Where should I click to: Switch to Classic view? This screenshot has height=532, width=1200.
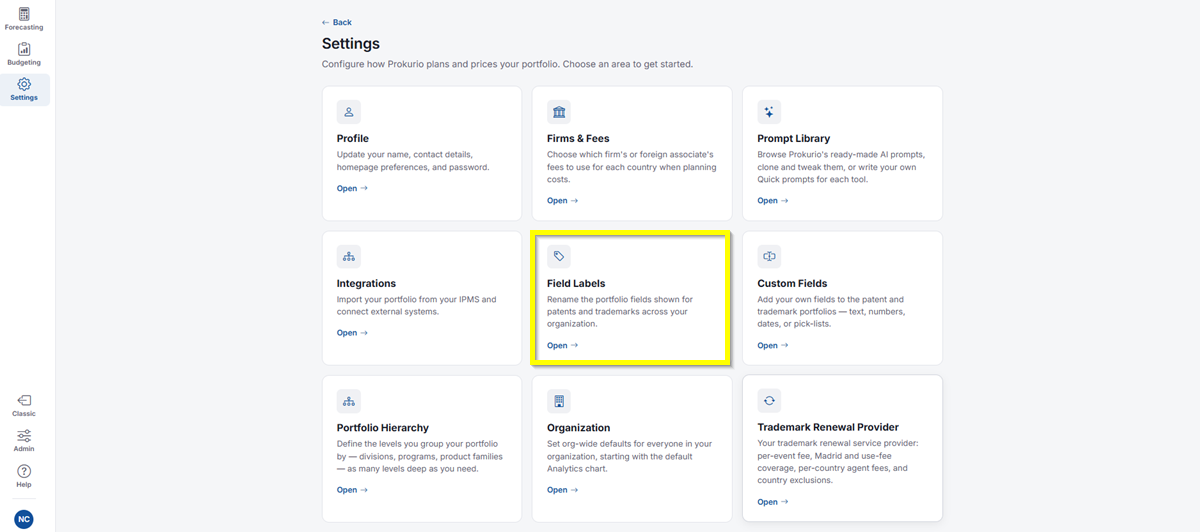pyautogui.click(x=24, y=405)
